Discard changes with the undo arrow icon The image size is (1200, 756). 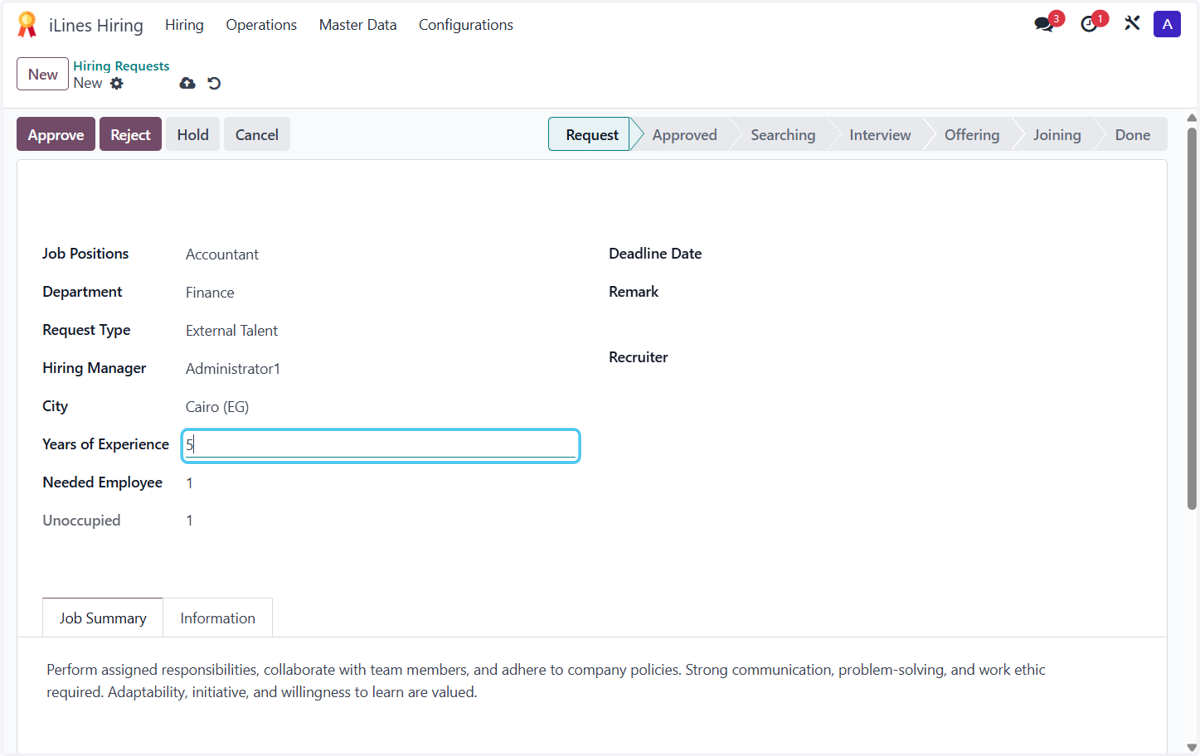tap(214, 83)
